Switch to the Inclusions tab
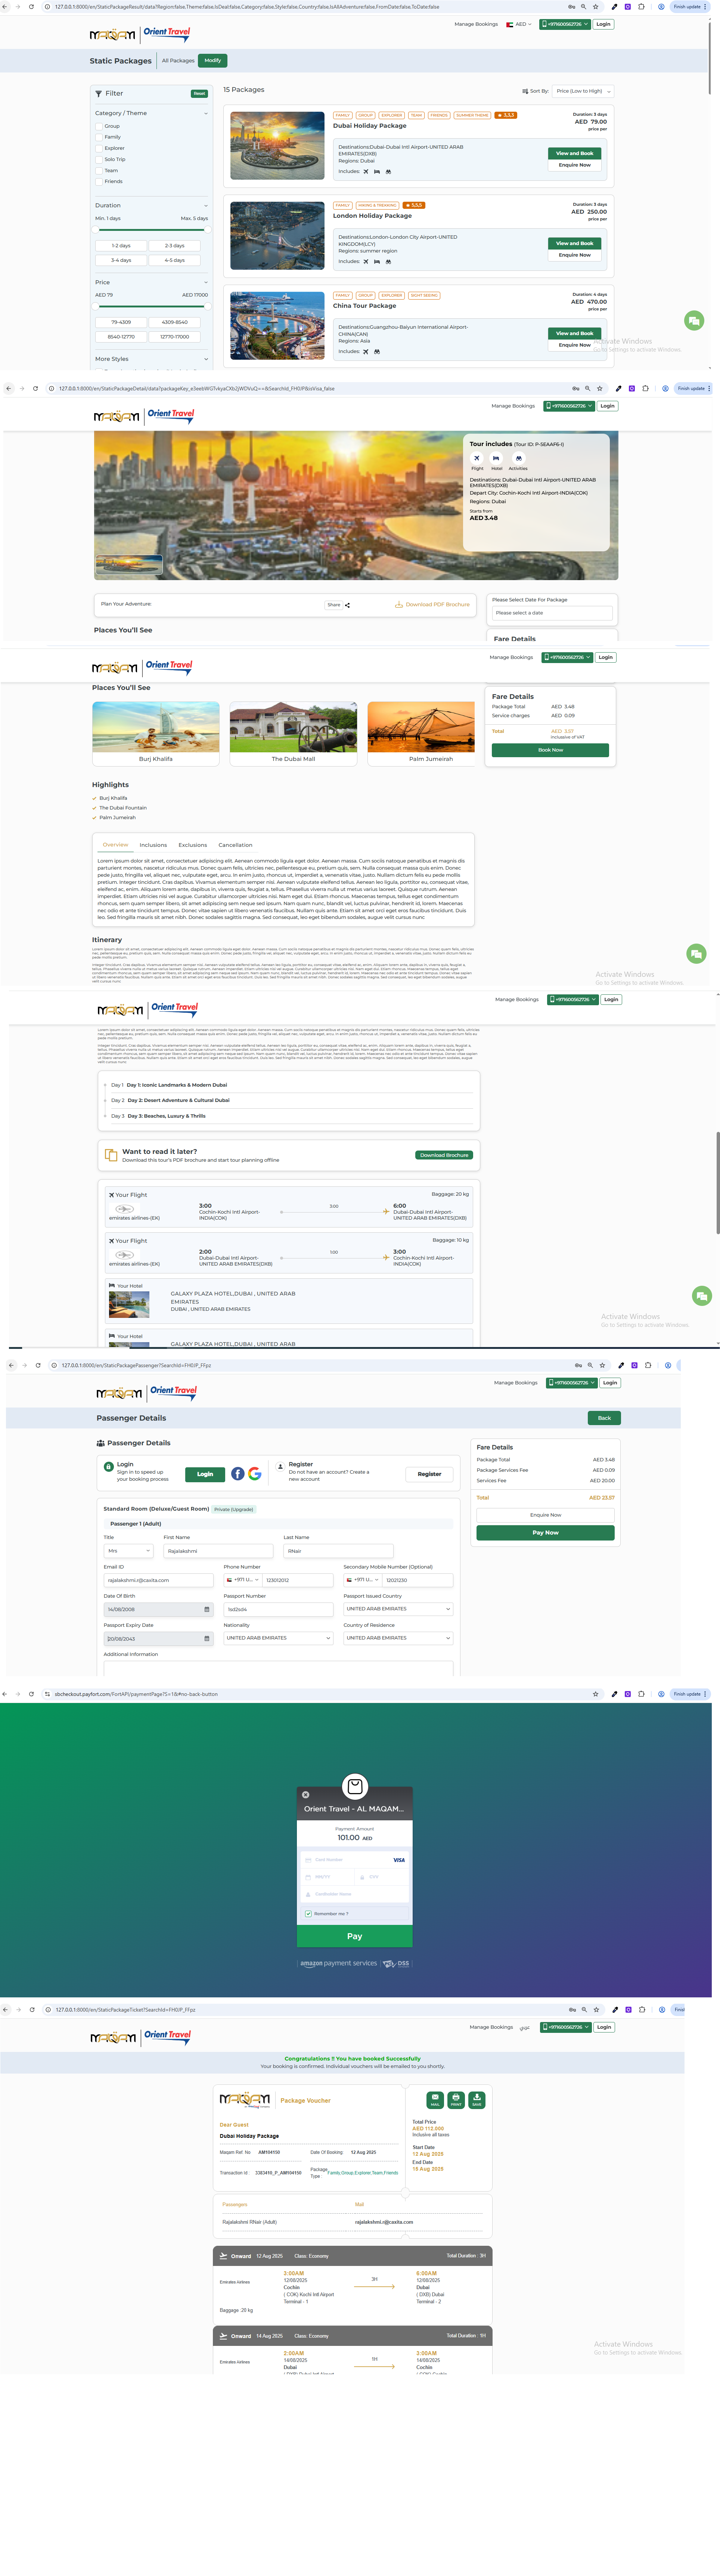Image resolution: width=720 pixels, height=2576 pixels. (153, 845)
